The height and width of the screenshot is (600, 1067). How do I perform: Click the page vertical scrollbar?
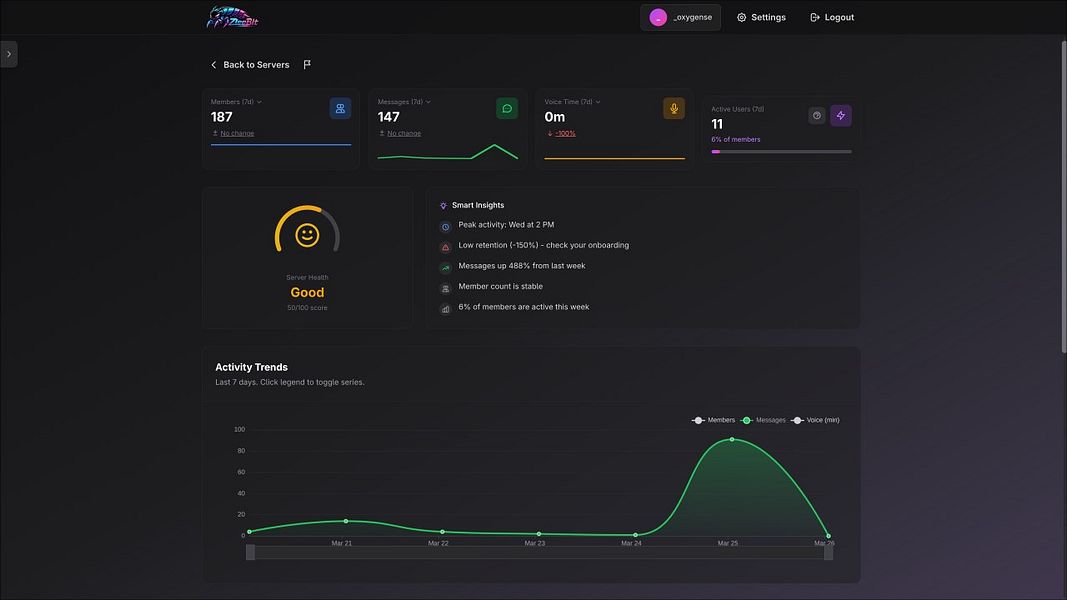[x=1063, y=197]
